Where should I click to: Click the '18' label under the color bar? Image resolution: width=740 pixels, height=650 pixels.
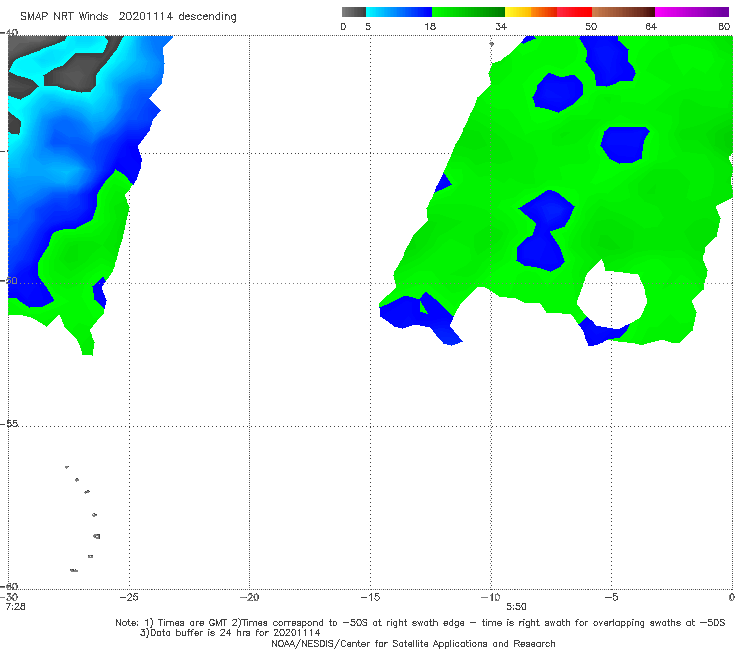tap(430, 26)
